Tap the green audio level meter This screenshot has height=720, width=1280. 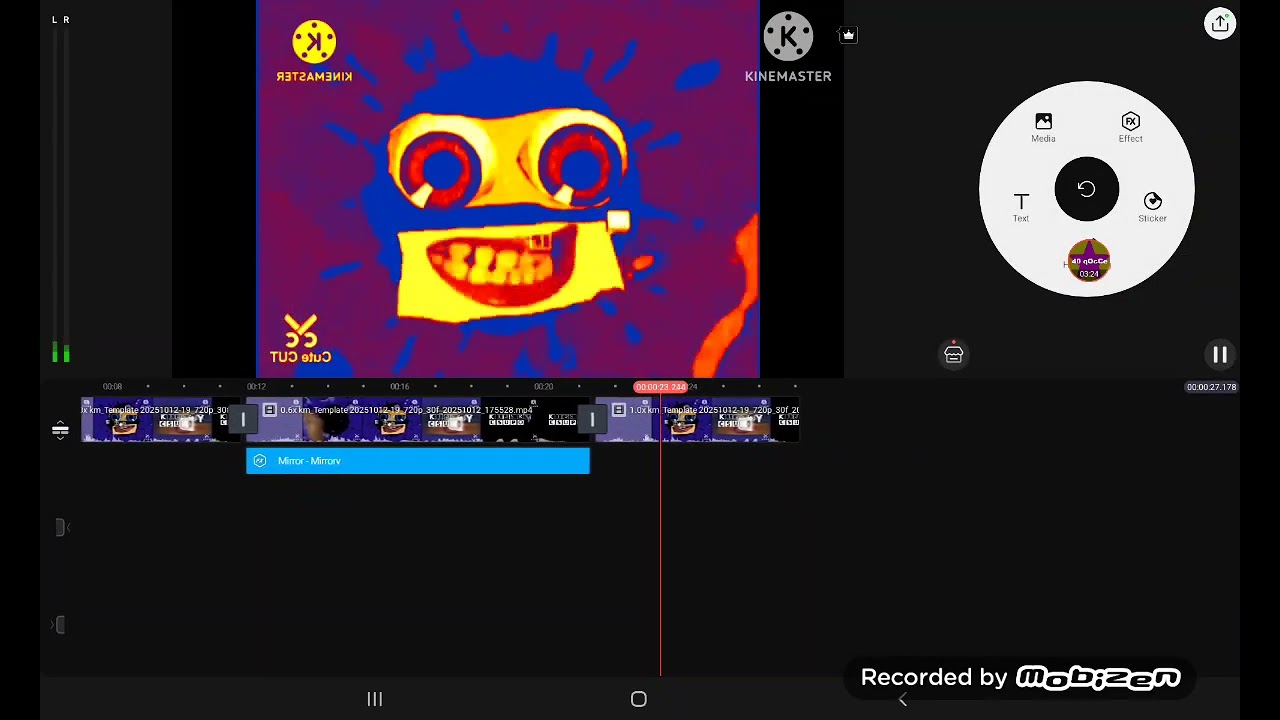[x=61, y=353]
